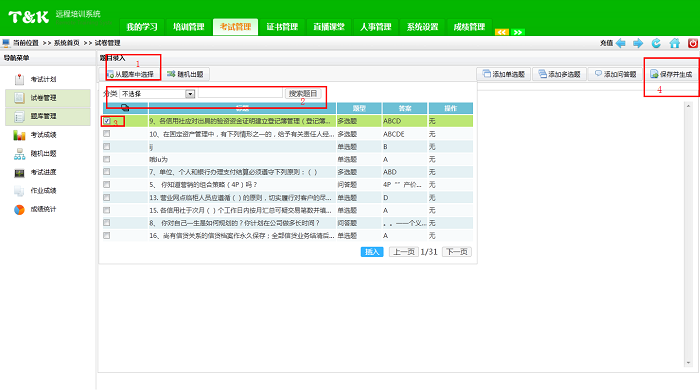Check the checkbox for question 15
The height and width of the screenshot is (391, 700).
[107, 210]
